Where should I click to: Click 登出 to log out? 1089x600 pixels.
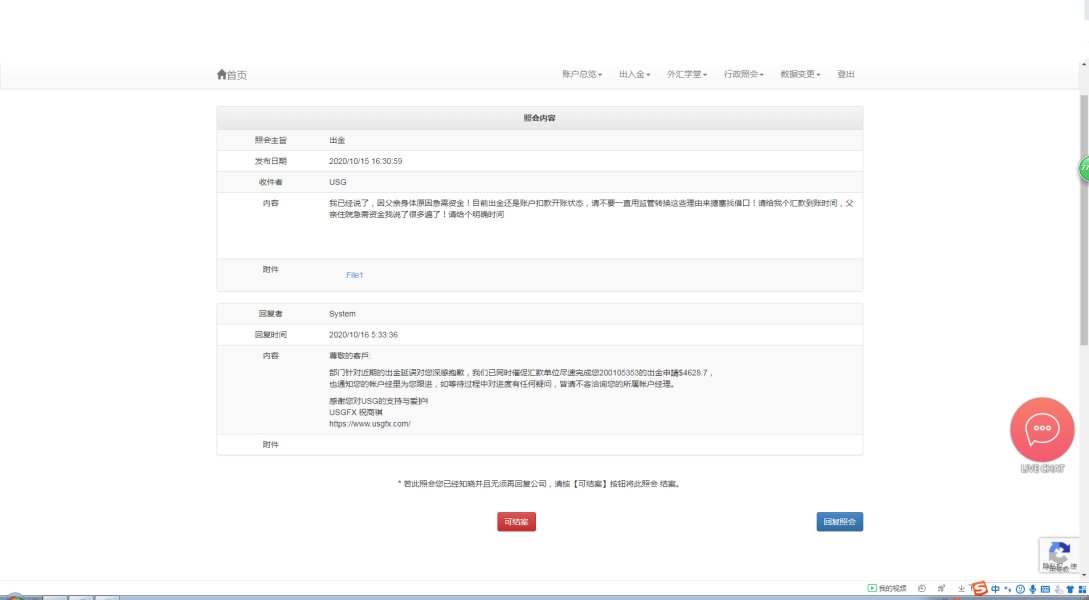coord(846,75)
